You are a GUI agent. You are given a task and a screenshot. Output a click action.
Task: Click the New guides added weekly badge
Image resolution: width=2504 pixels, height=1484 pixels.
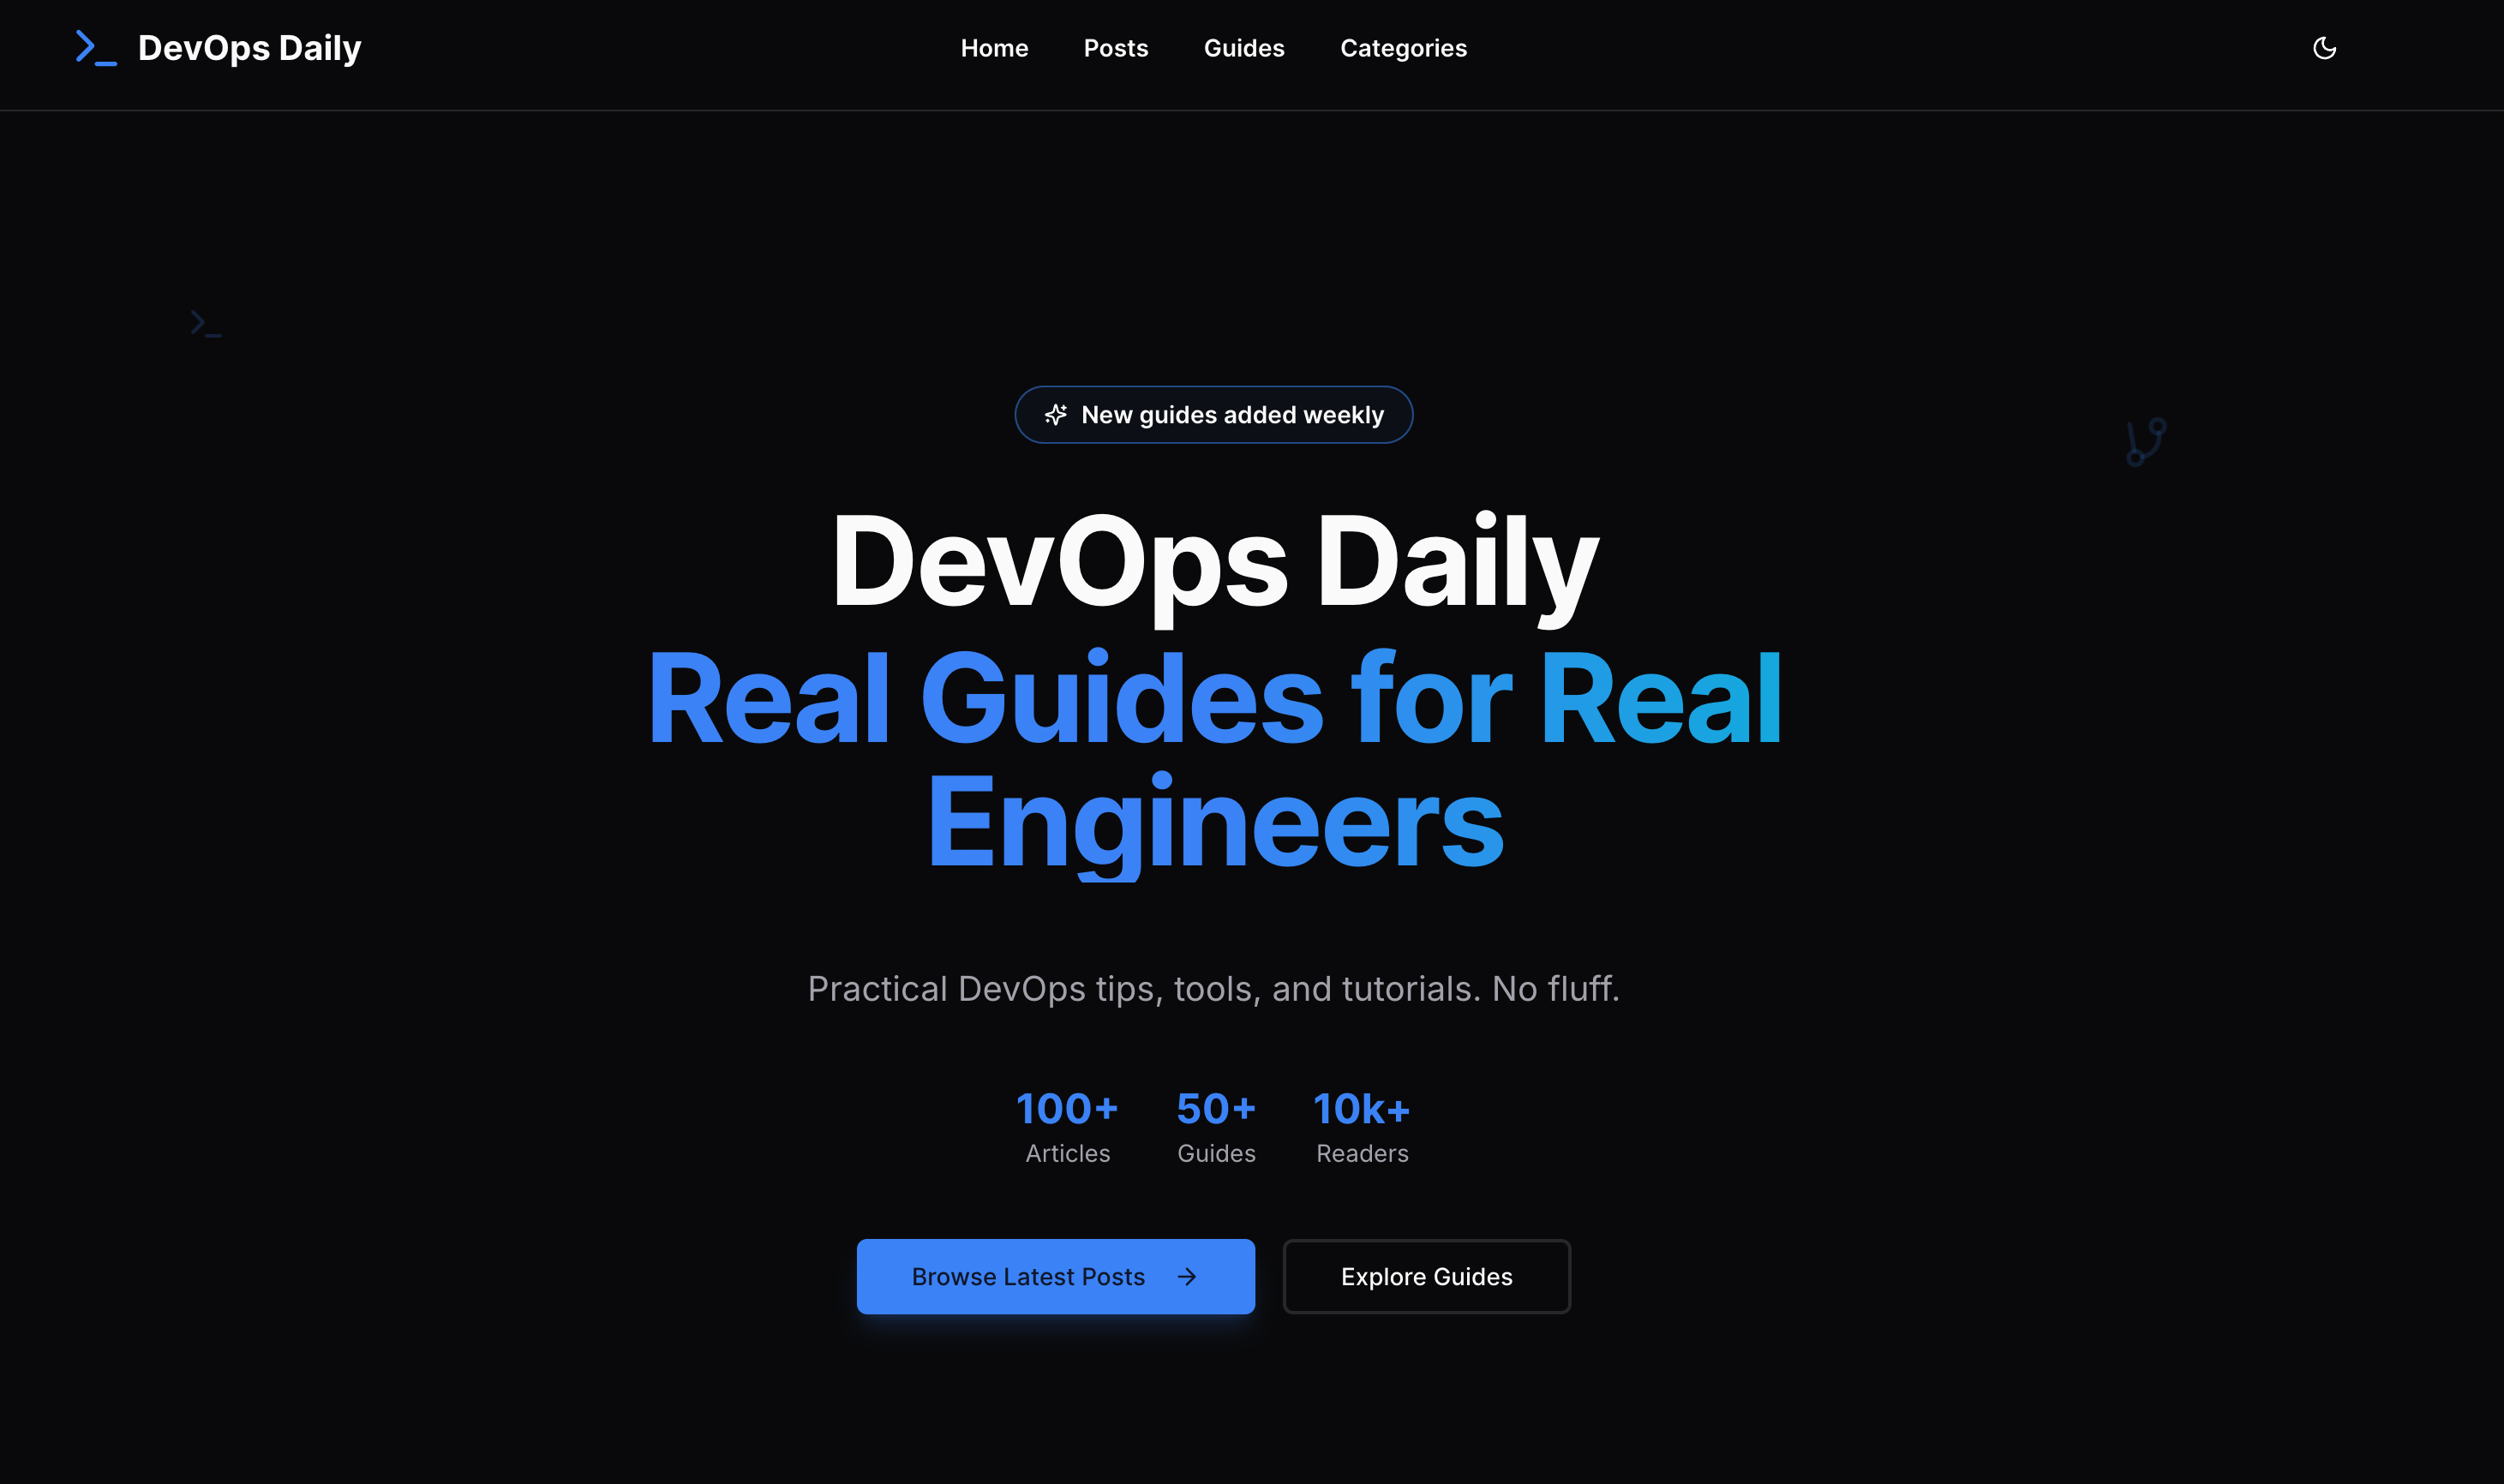point(1214,414)
